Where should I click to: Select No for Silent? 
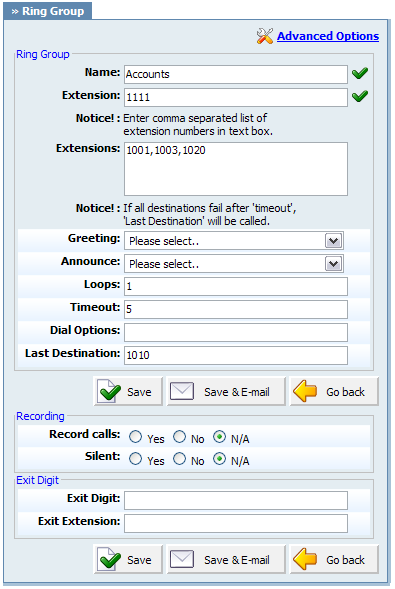[x=179, y=459]
